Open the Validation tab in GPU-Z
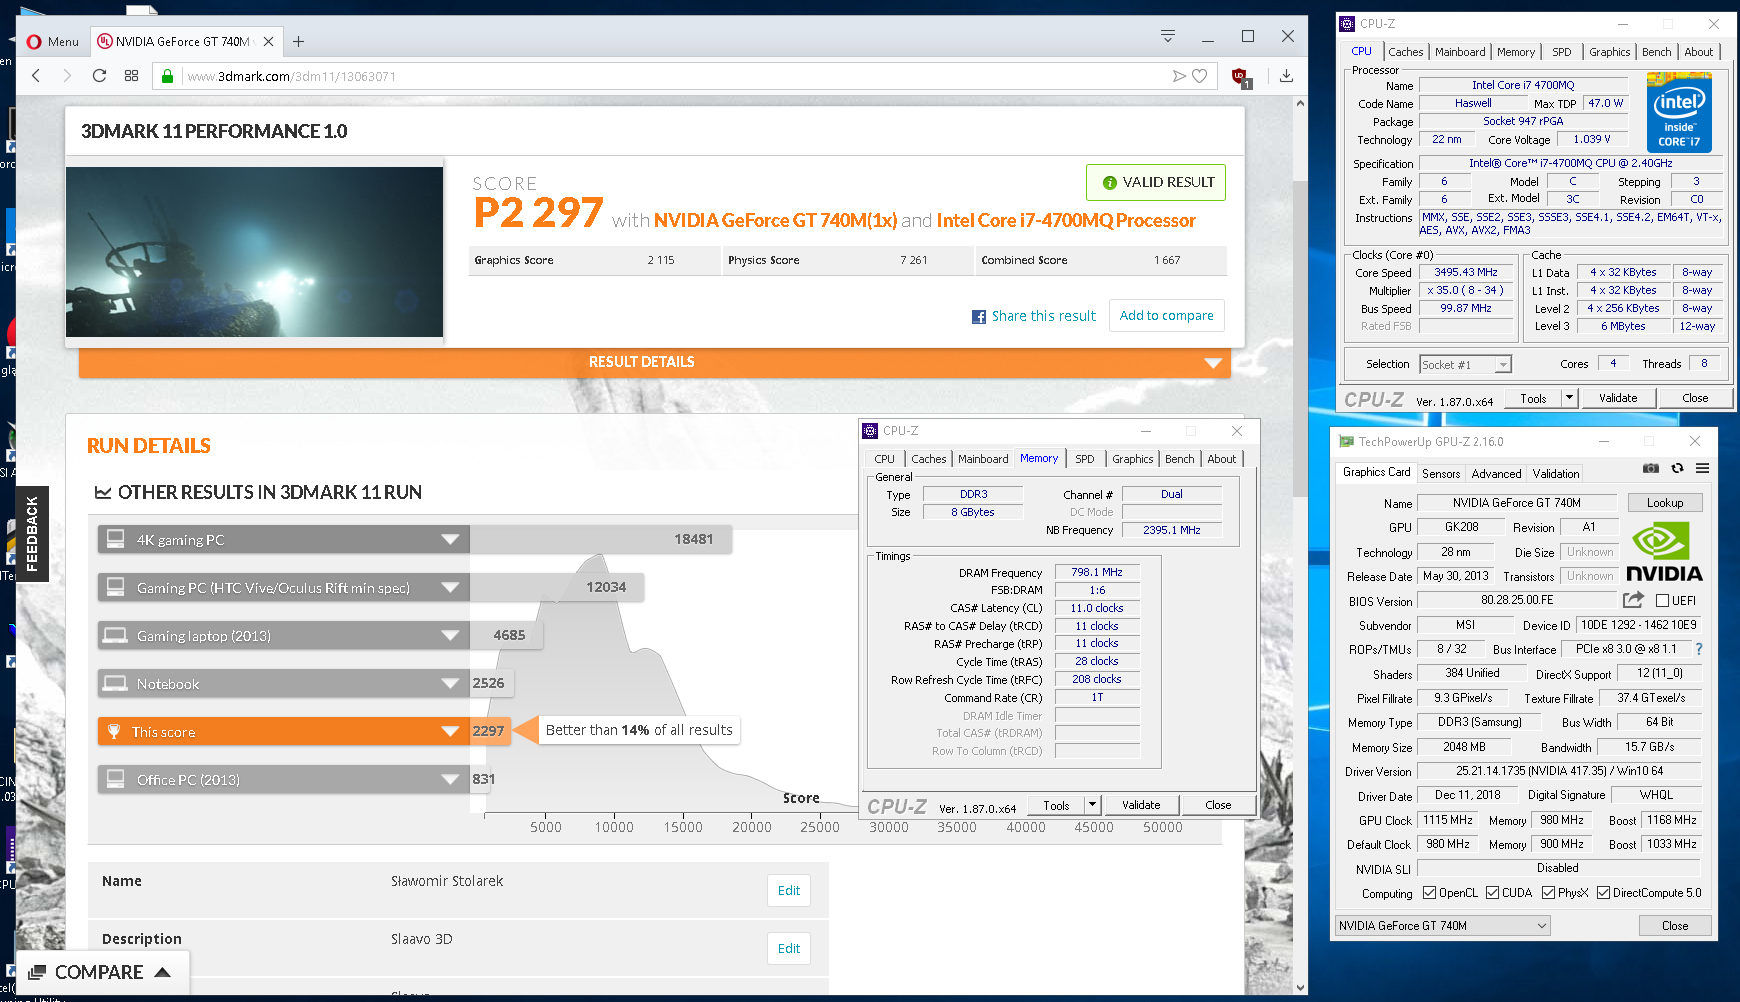This screenshot has height=1002, width=1740. pos(1556,474)
